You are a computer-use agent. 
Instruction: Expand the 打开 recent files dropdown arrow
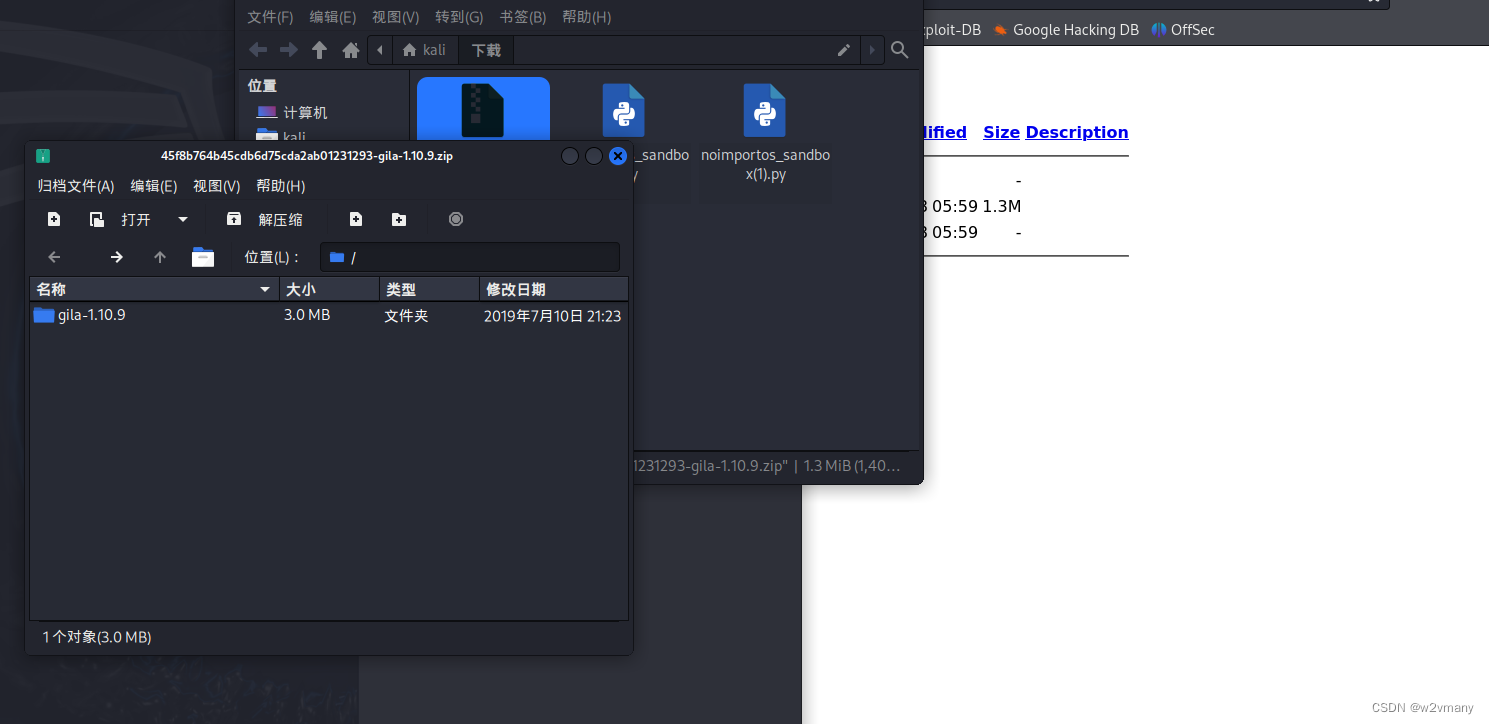183,219
